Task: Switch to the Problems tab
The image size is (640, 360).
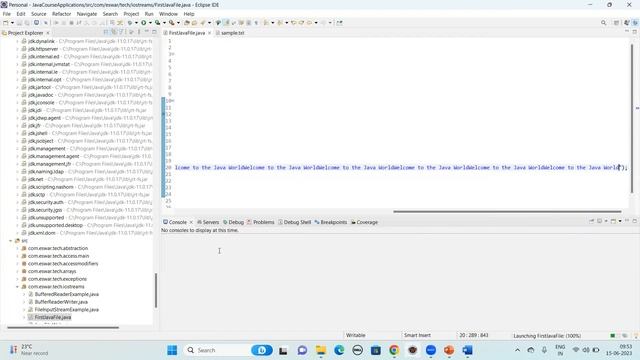Action: tap(260, 222)
